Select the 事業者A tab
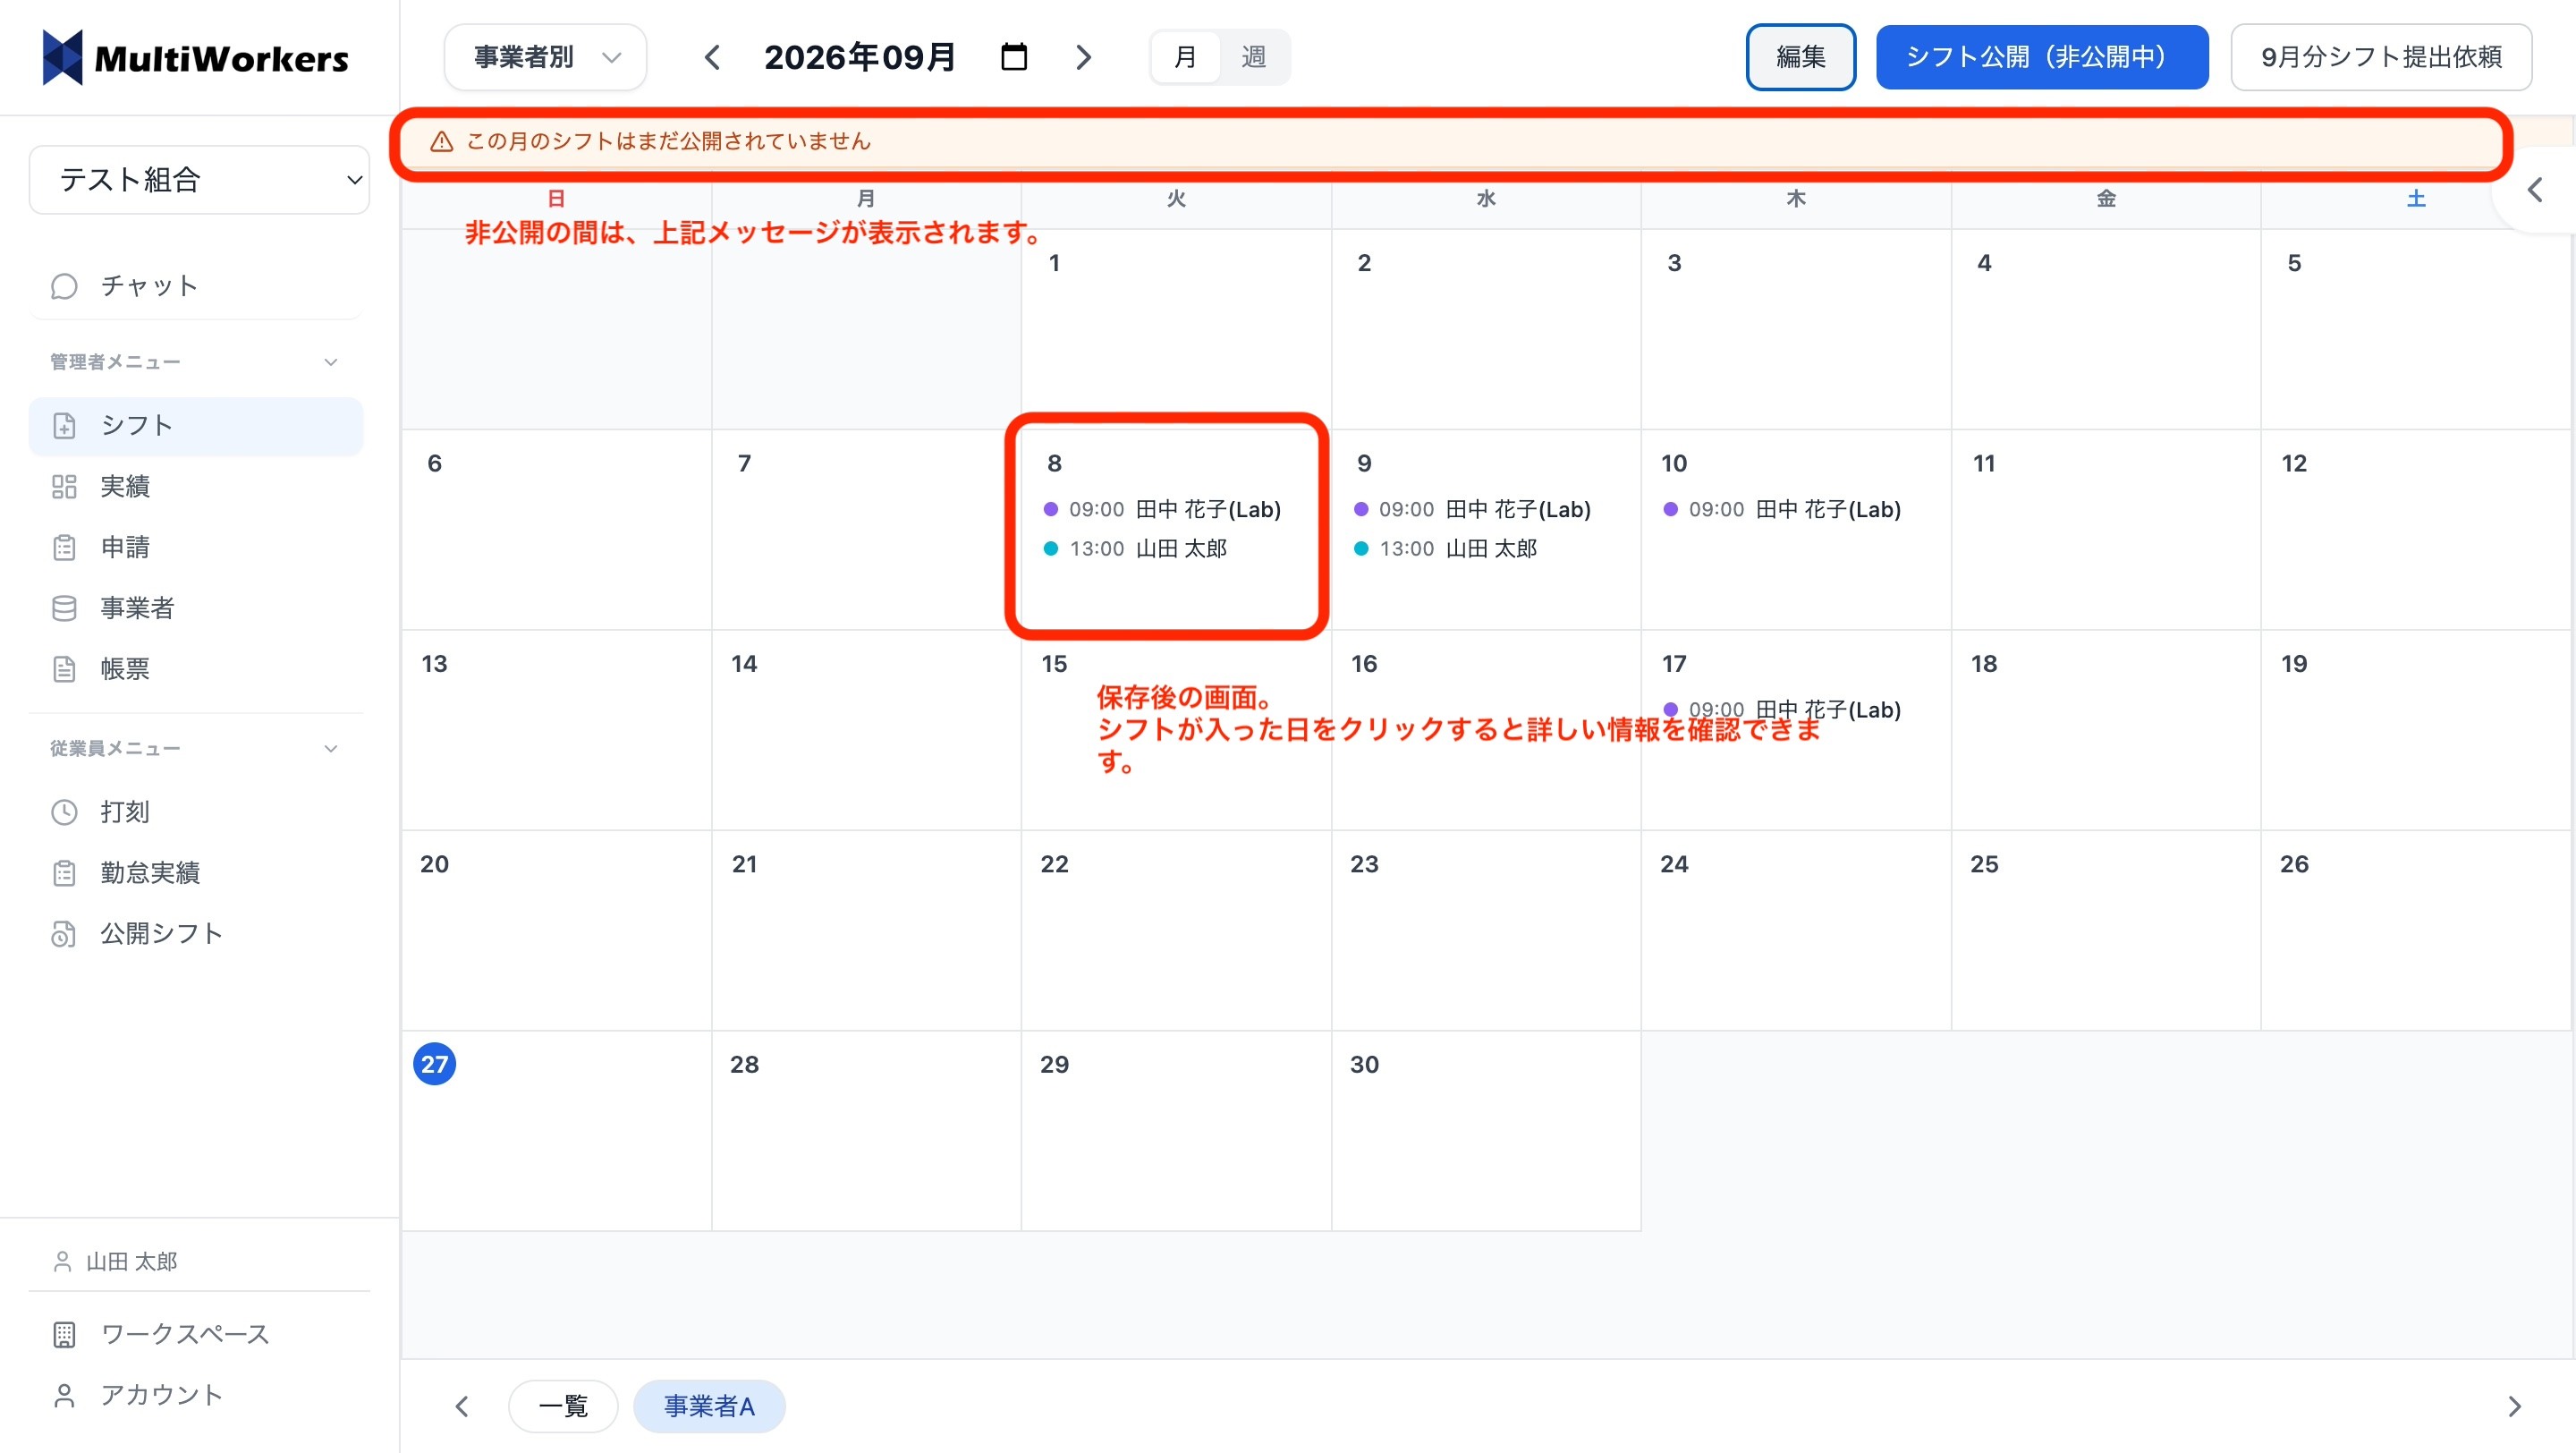 coord(709,1406)
